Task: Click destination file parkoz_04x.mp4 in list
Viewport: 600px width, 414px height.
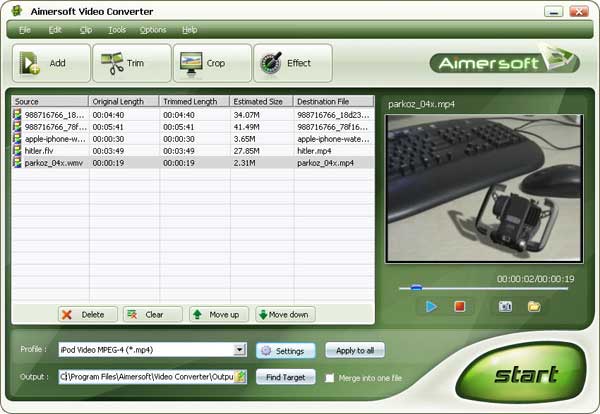Action: [325, 163]
